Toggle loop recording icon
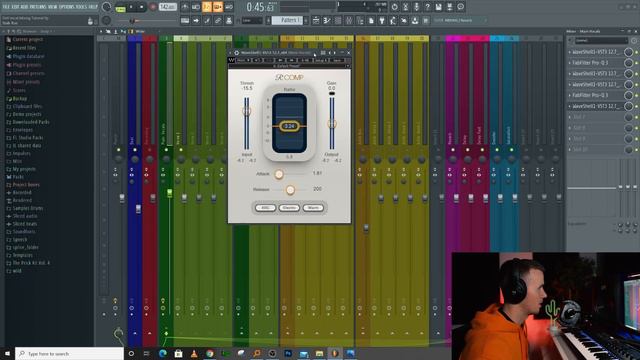Image resolution: width=640 pixels, height=360 pixels. [229, 7]
